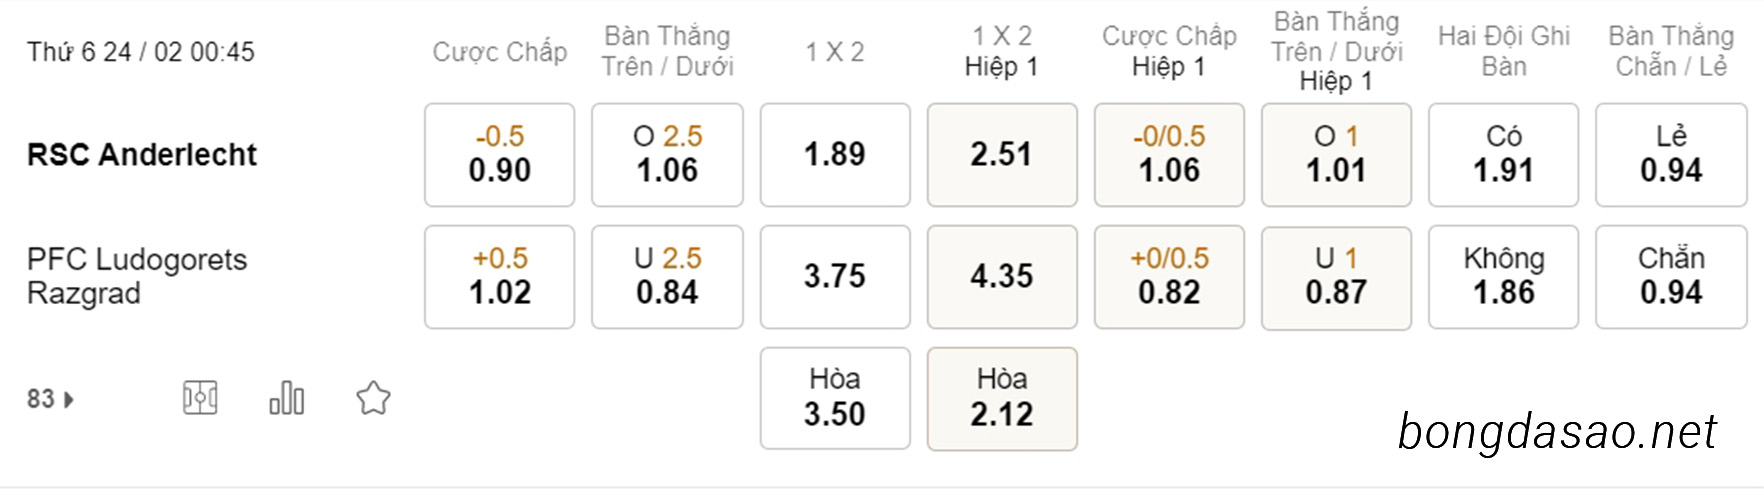Viewport: 1764px width, 497px height.
Task: Select first-half draw Hòa 2.12
Action: (x=1002, y=399)
